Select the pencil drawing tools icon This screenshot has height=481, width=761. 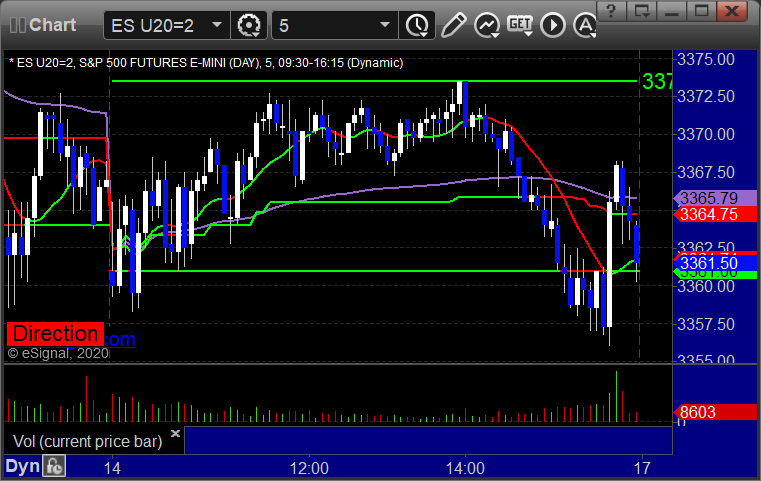453,25
